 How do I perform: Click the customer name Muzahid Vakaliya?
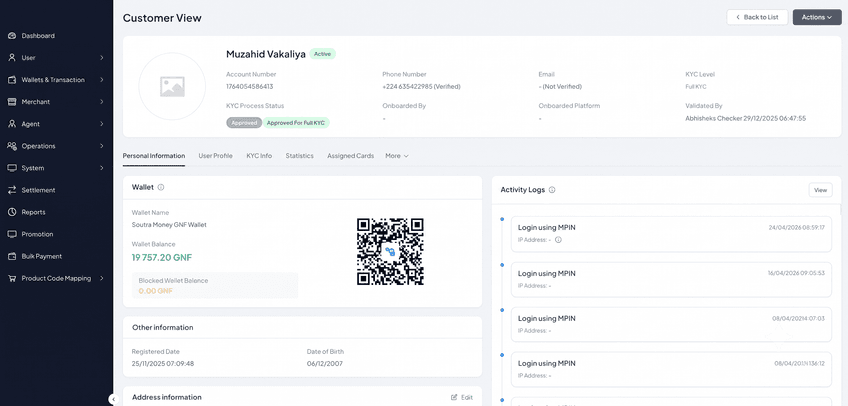point(266,54)
